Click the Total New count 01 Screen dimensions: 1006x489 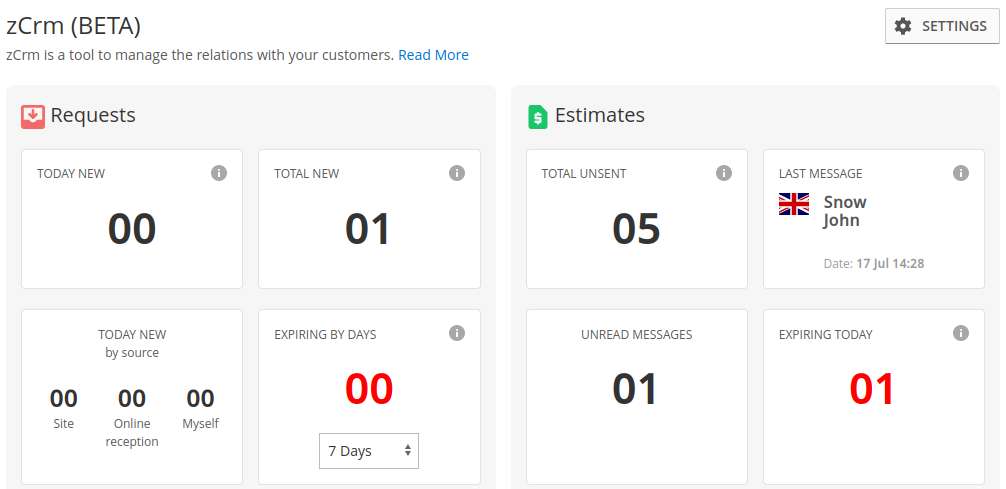point(368,229)
